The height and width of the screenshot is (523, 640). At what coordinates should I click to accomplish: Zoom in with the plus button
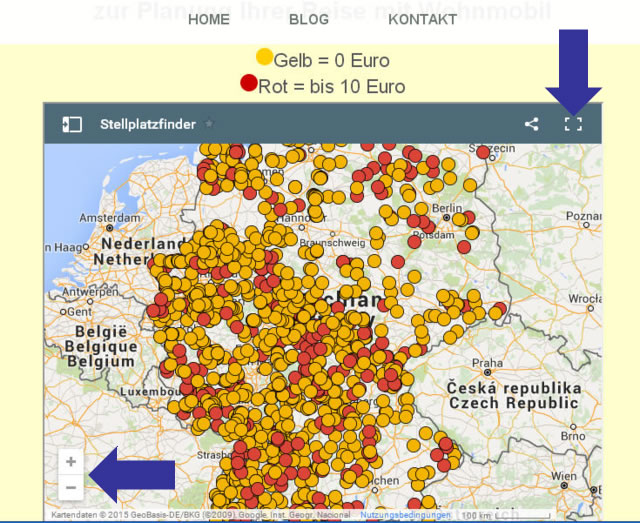point(71,462)
